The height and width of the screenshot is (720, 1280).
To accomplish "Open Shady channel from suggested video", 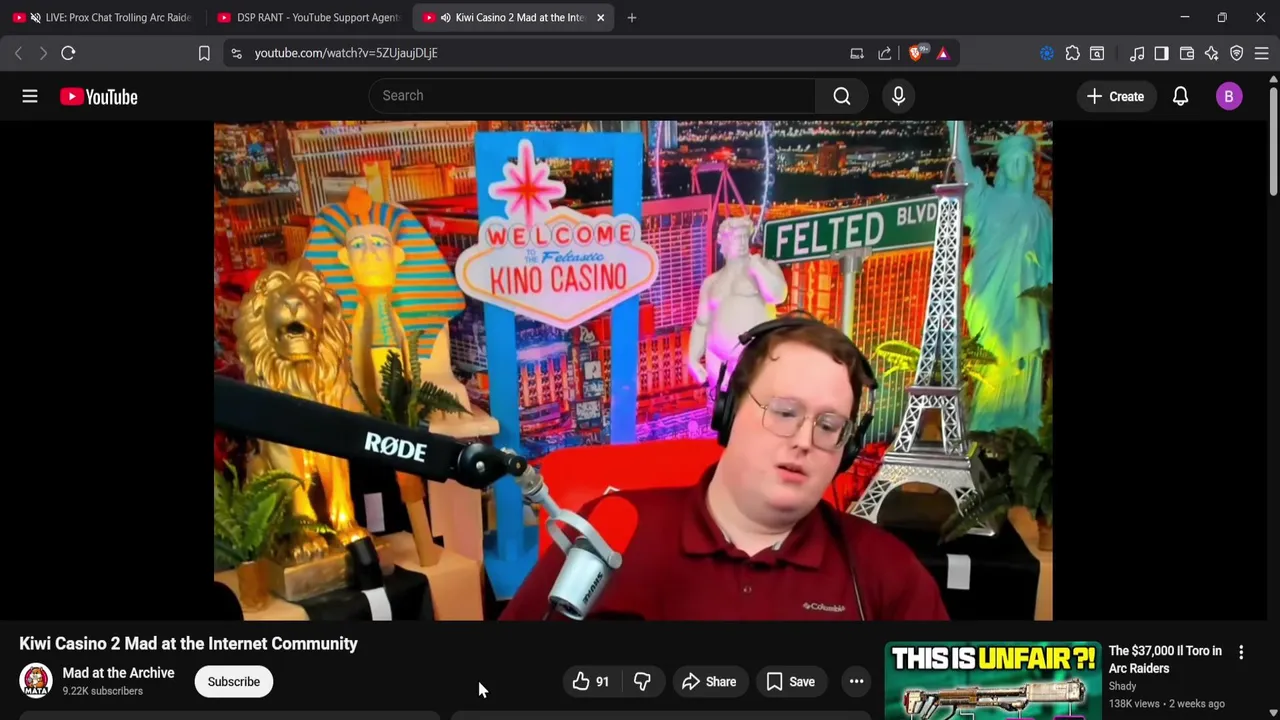I will coord(1122,686).
